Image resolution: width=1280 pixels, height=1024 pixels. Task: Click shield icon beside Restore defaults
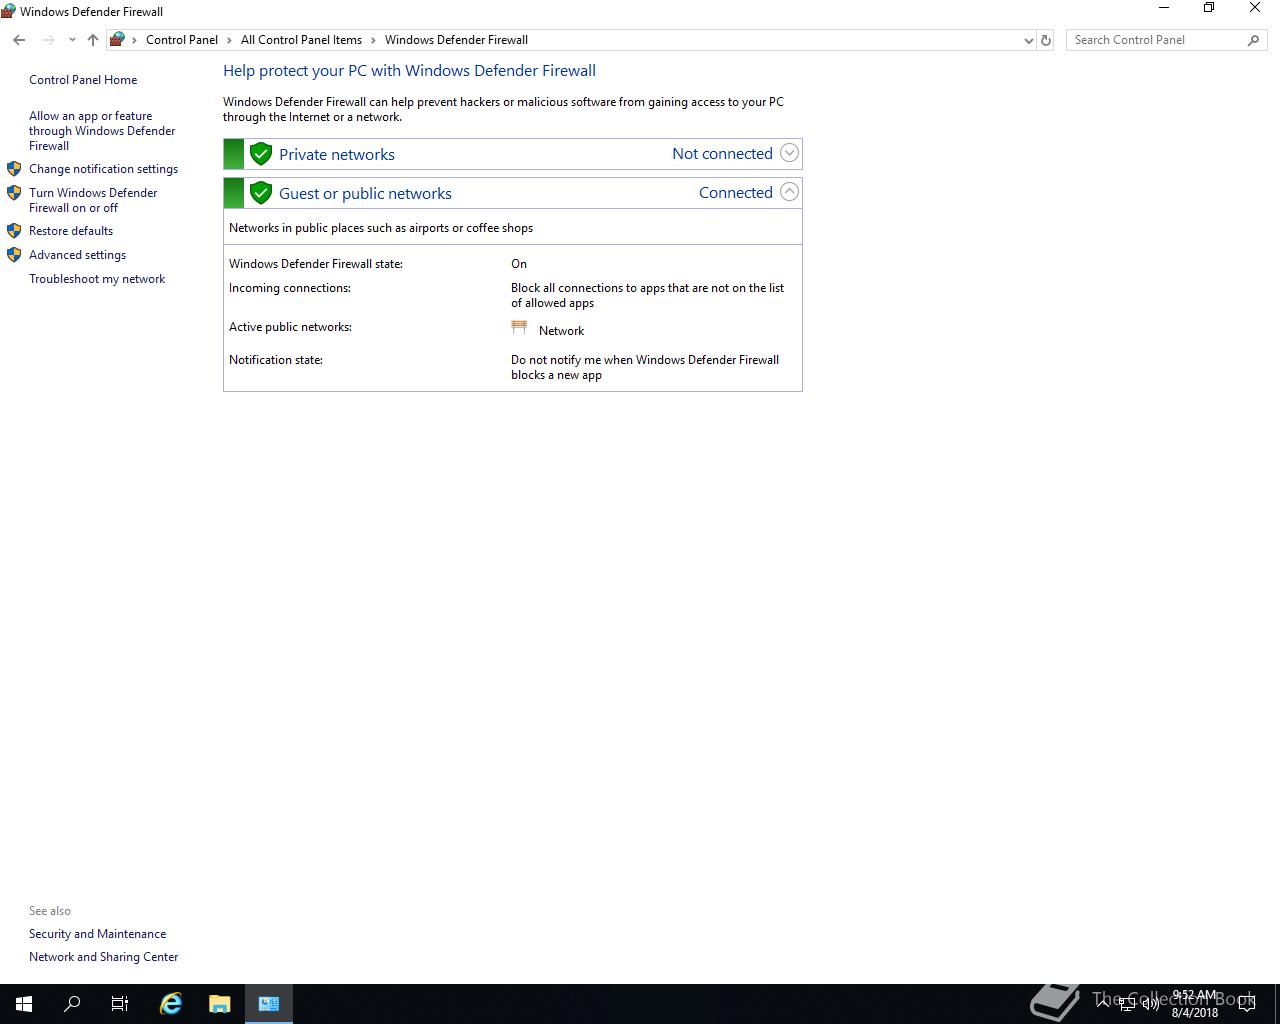pos(14,231)
